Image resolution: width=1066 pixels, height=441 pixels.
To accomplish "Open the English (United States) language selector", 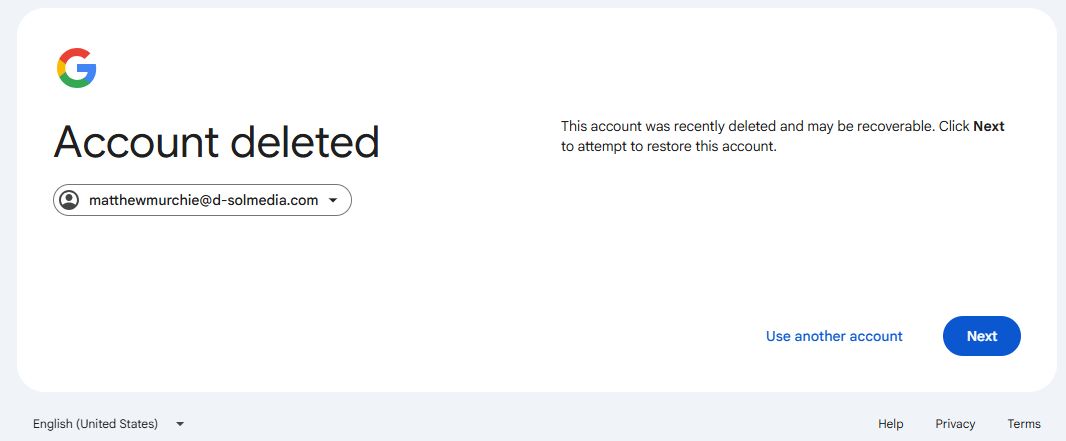I will tap(95, 424).
